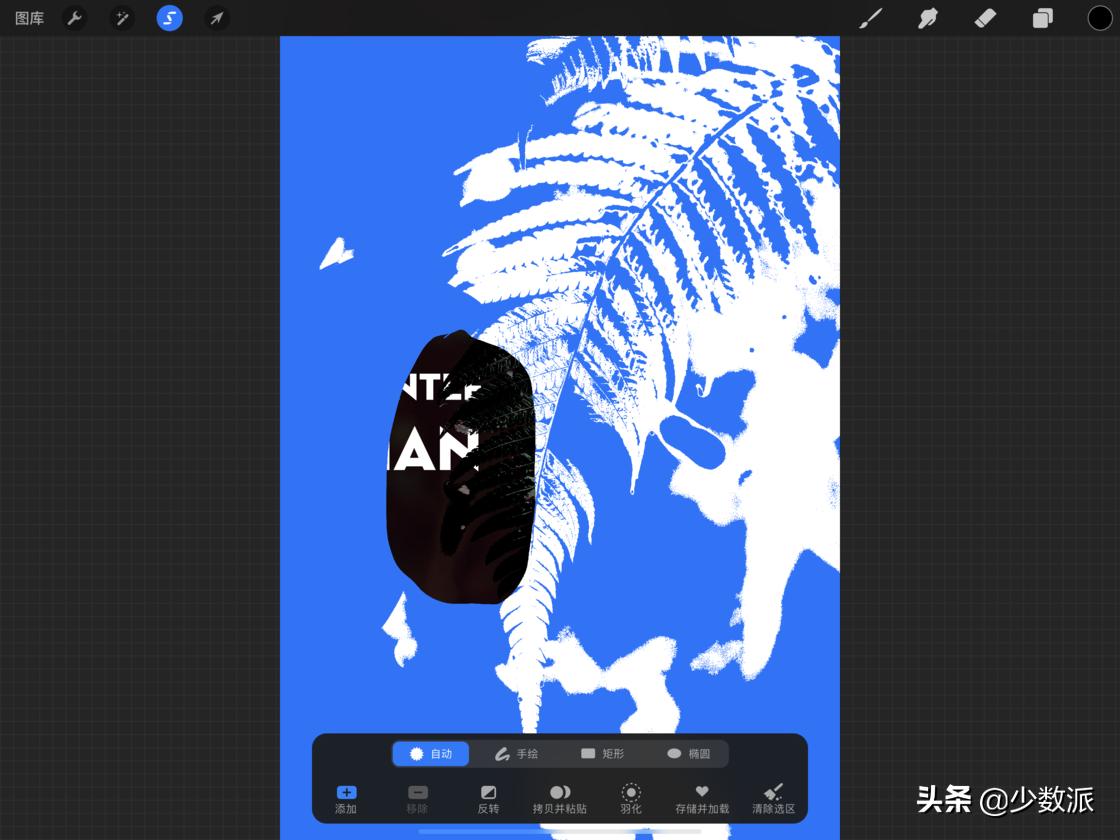Open the Layers panel

point(1042,17)
